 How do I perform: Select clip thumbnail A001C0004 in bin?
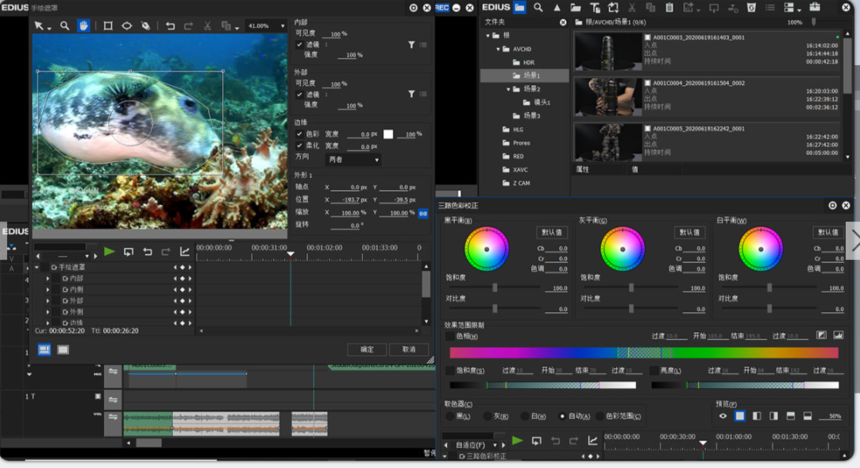coord(608,97)
